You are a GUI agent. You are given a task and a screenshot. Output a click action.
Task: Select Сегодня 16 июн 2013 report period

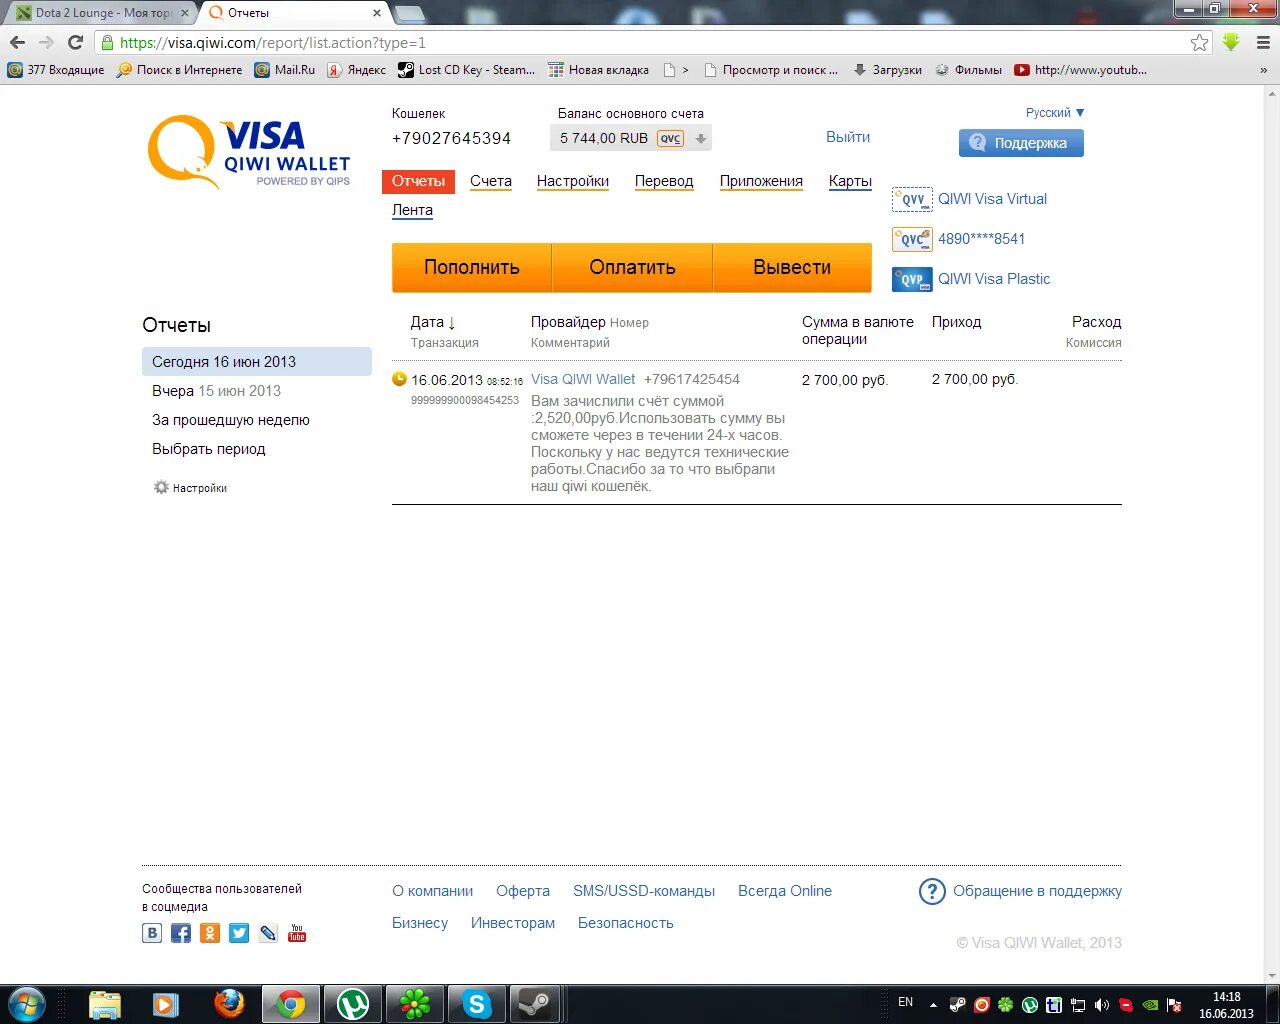tap(257, 362)
